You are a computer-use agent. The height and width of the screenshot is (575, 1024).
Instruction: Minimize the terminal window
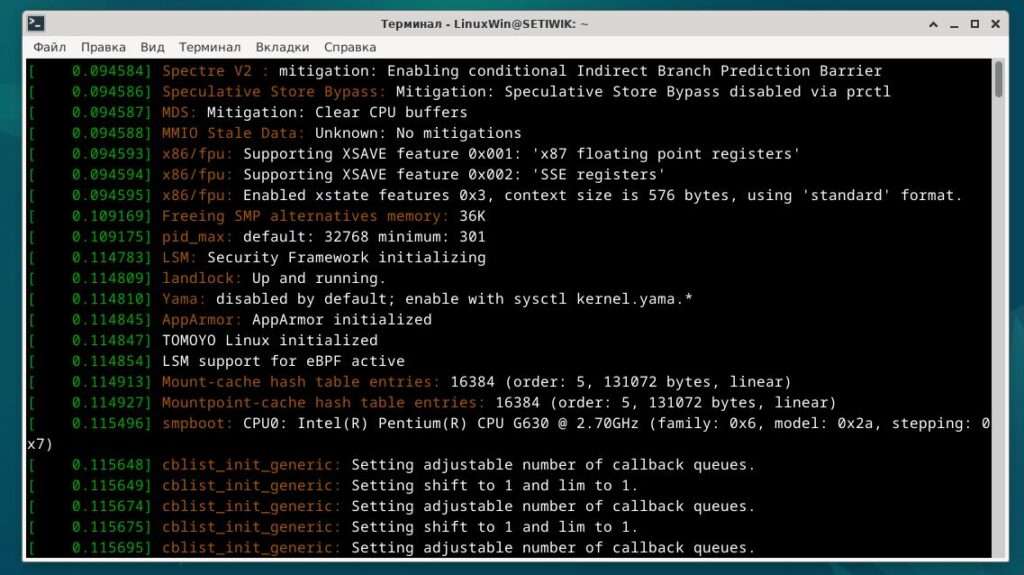(954, 24)
